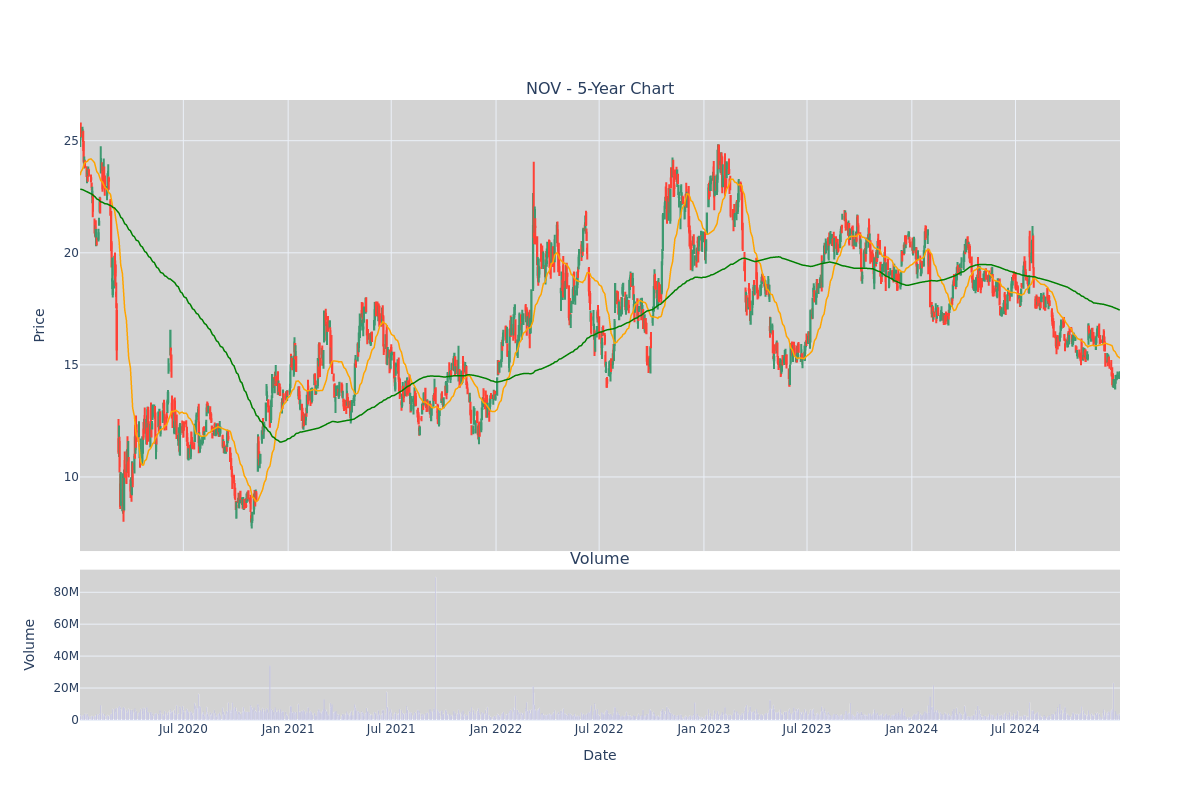Select the "80M" volume tick label
1200x800 pixels.
[66, 592]
